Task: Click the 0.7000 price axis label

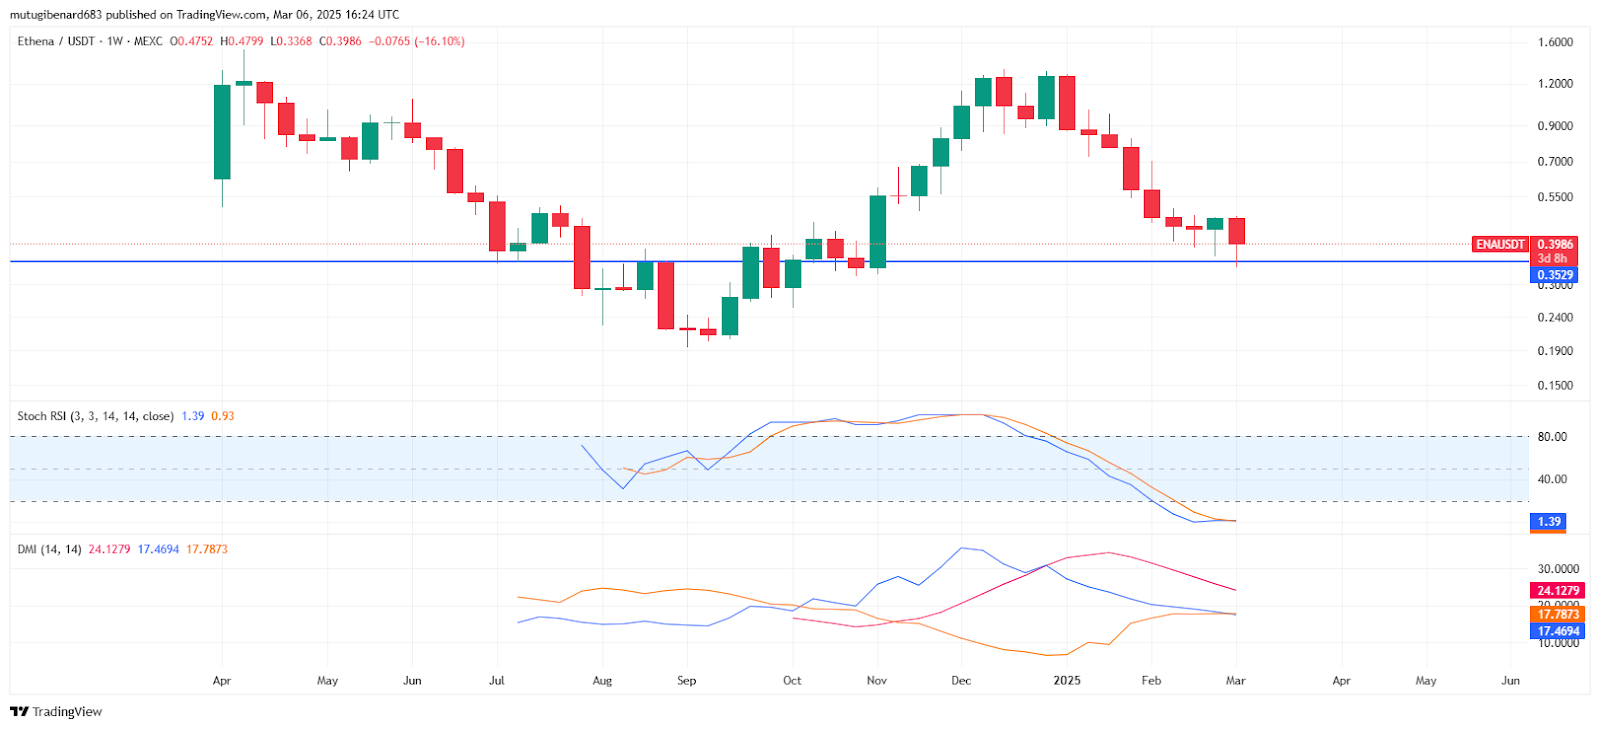Action: click(1555, 161)
